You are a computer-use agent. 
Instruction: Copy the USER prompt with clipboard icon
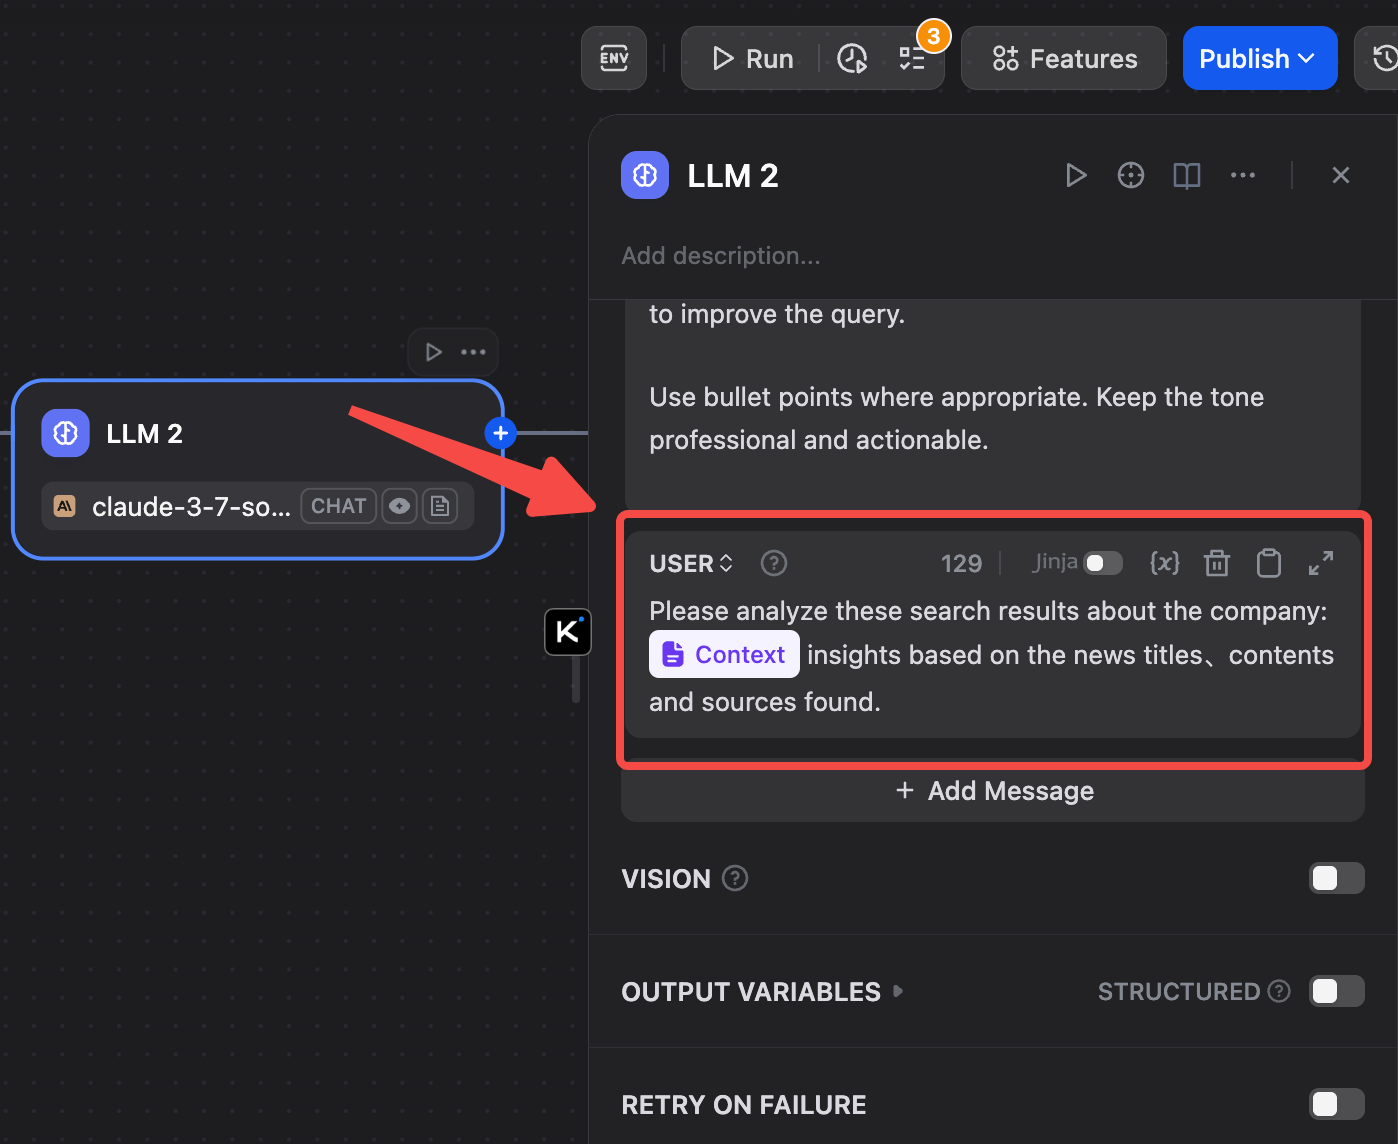1269,563
